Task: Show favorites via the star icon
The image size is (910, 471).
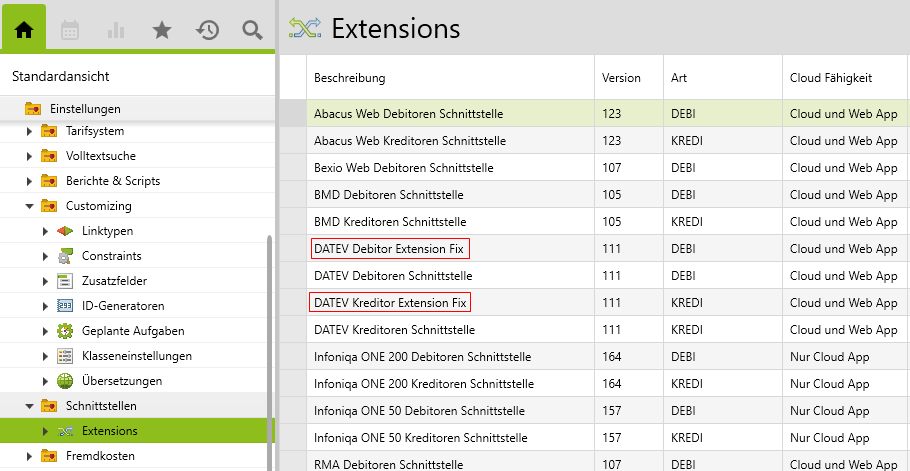Action: [x=162, y=30]
